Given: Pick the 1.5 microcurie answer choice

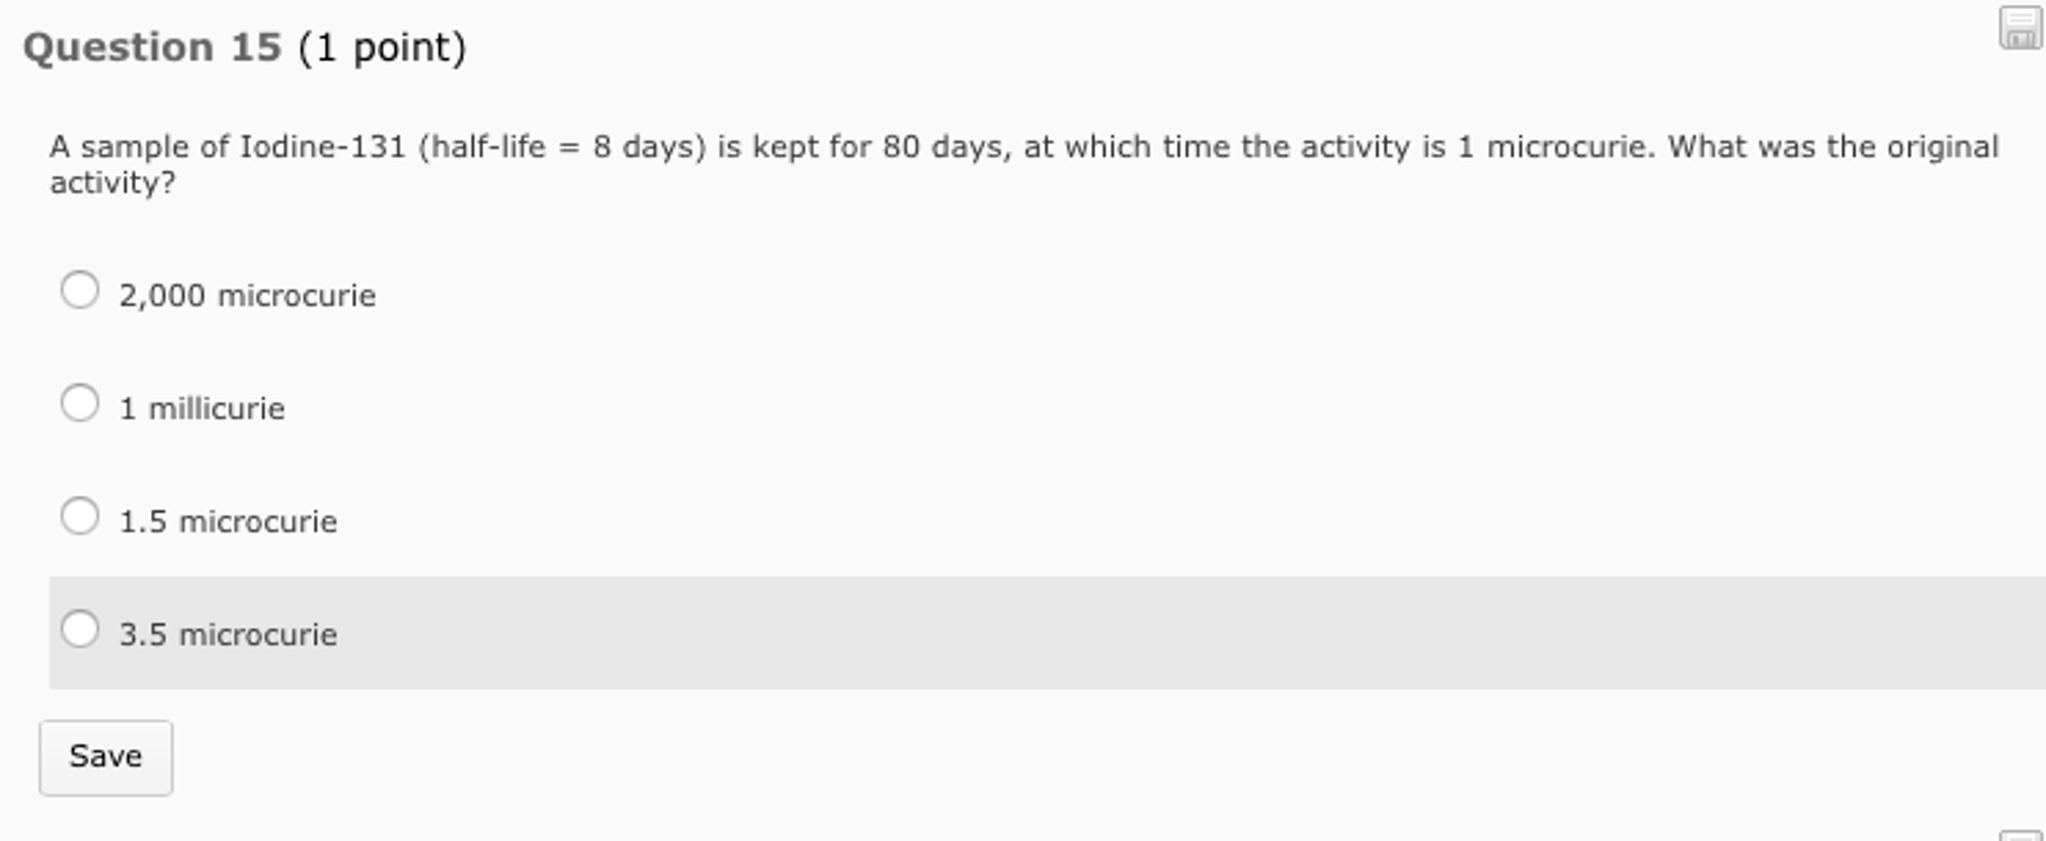Looking at the screenshot, I should (x=81, y=515).
